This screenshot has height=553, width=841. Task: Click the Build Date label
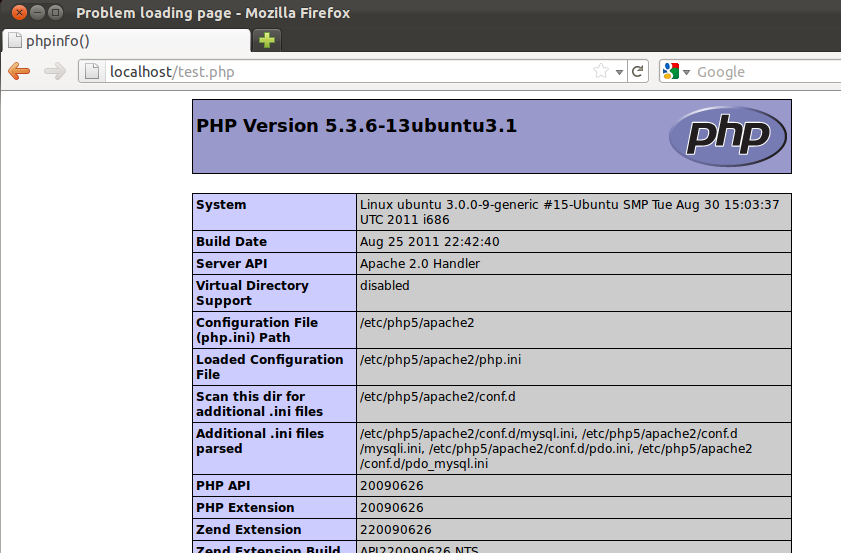tap(231, 242)
